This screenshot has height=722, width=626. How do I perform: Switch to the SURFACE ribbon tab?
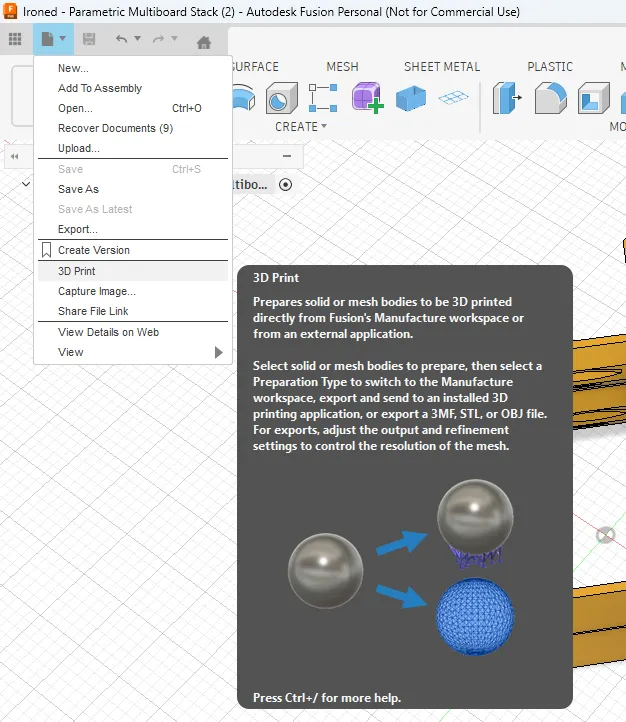[255, 67]
